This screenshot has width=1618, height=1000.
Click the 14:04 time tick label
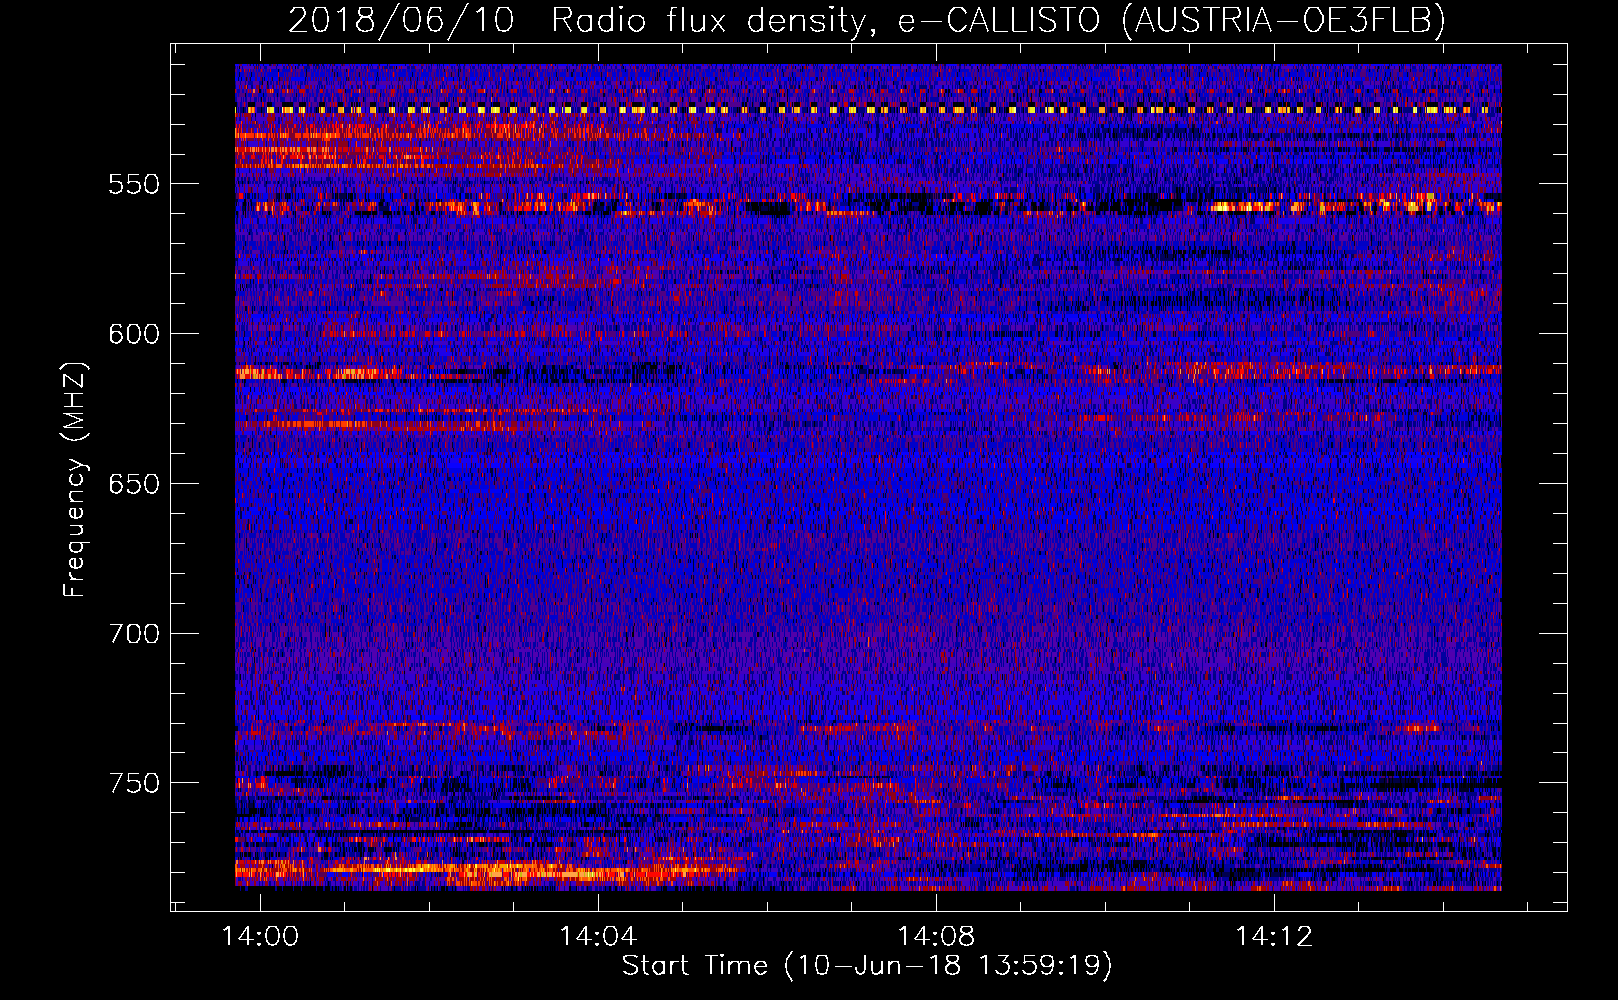click(x=598, y=937)
